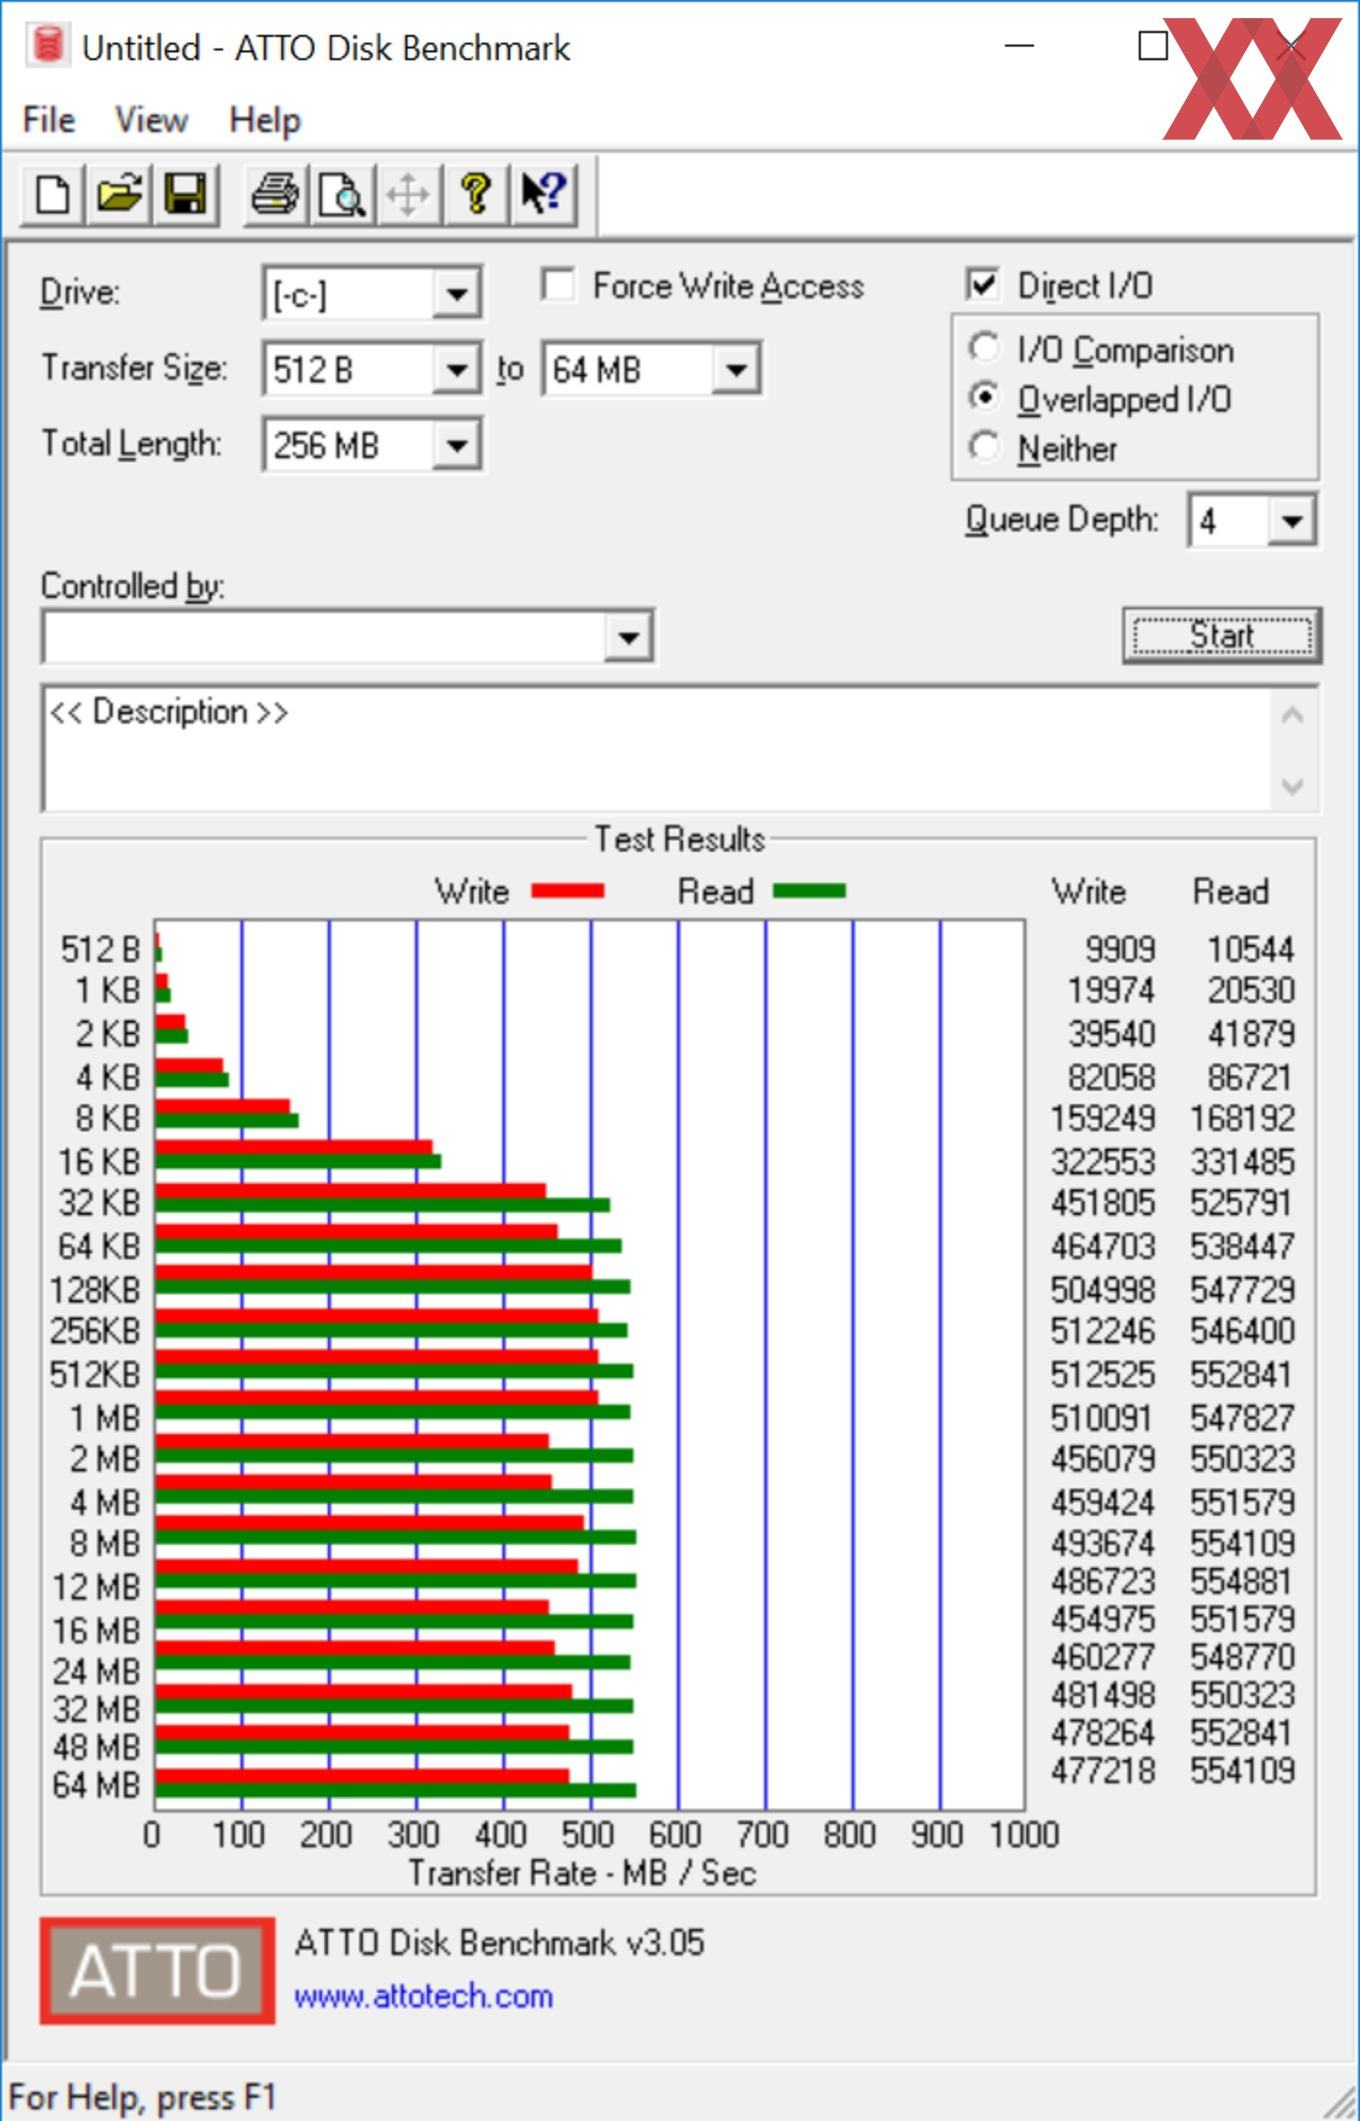Click the ATTO Disk Benchmark v3.05 text
The image size is (1360, 2121).
[499, 1942]
